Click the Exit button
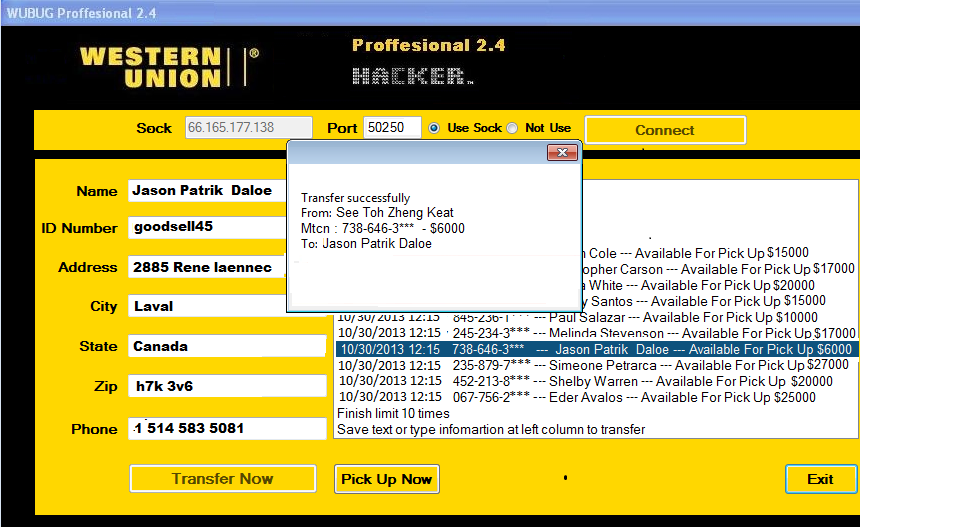This screenshot has height=527, width=955. click(x=820, y=479)
